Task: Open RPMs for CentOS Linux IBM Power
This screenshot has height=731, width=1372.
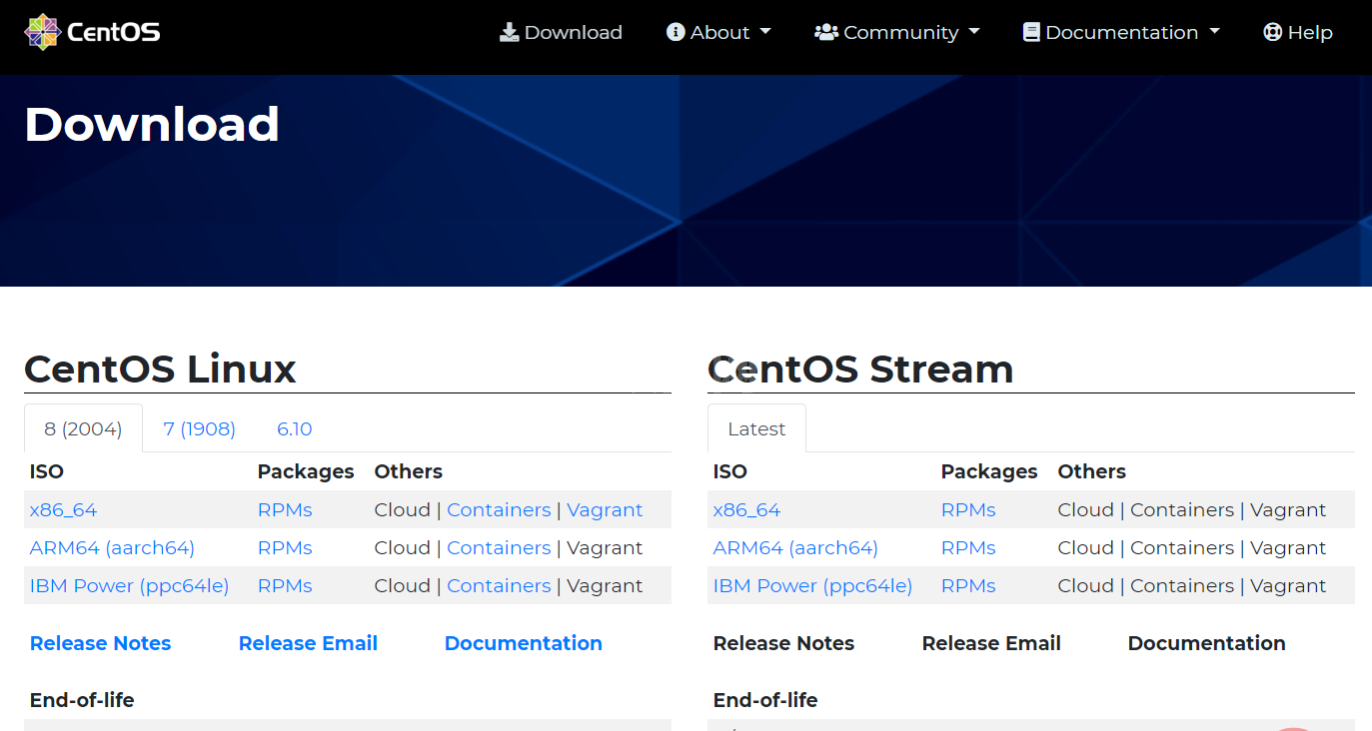Action: coord(285,586)
